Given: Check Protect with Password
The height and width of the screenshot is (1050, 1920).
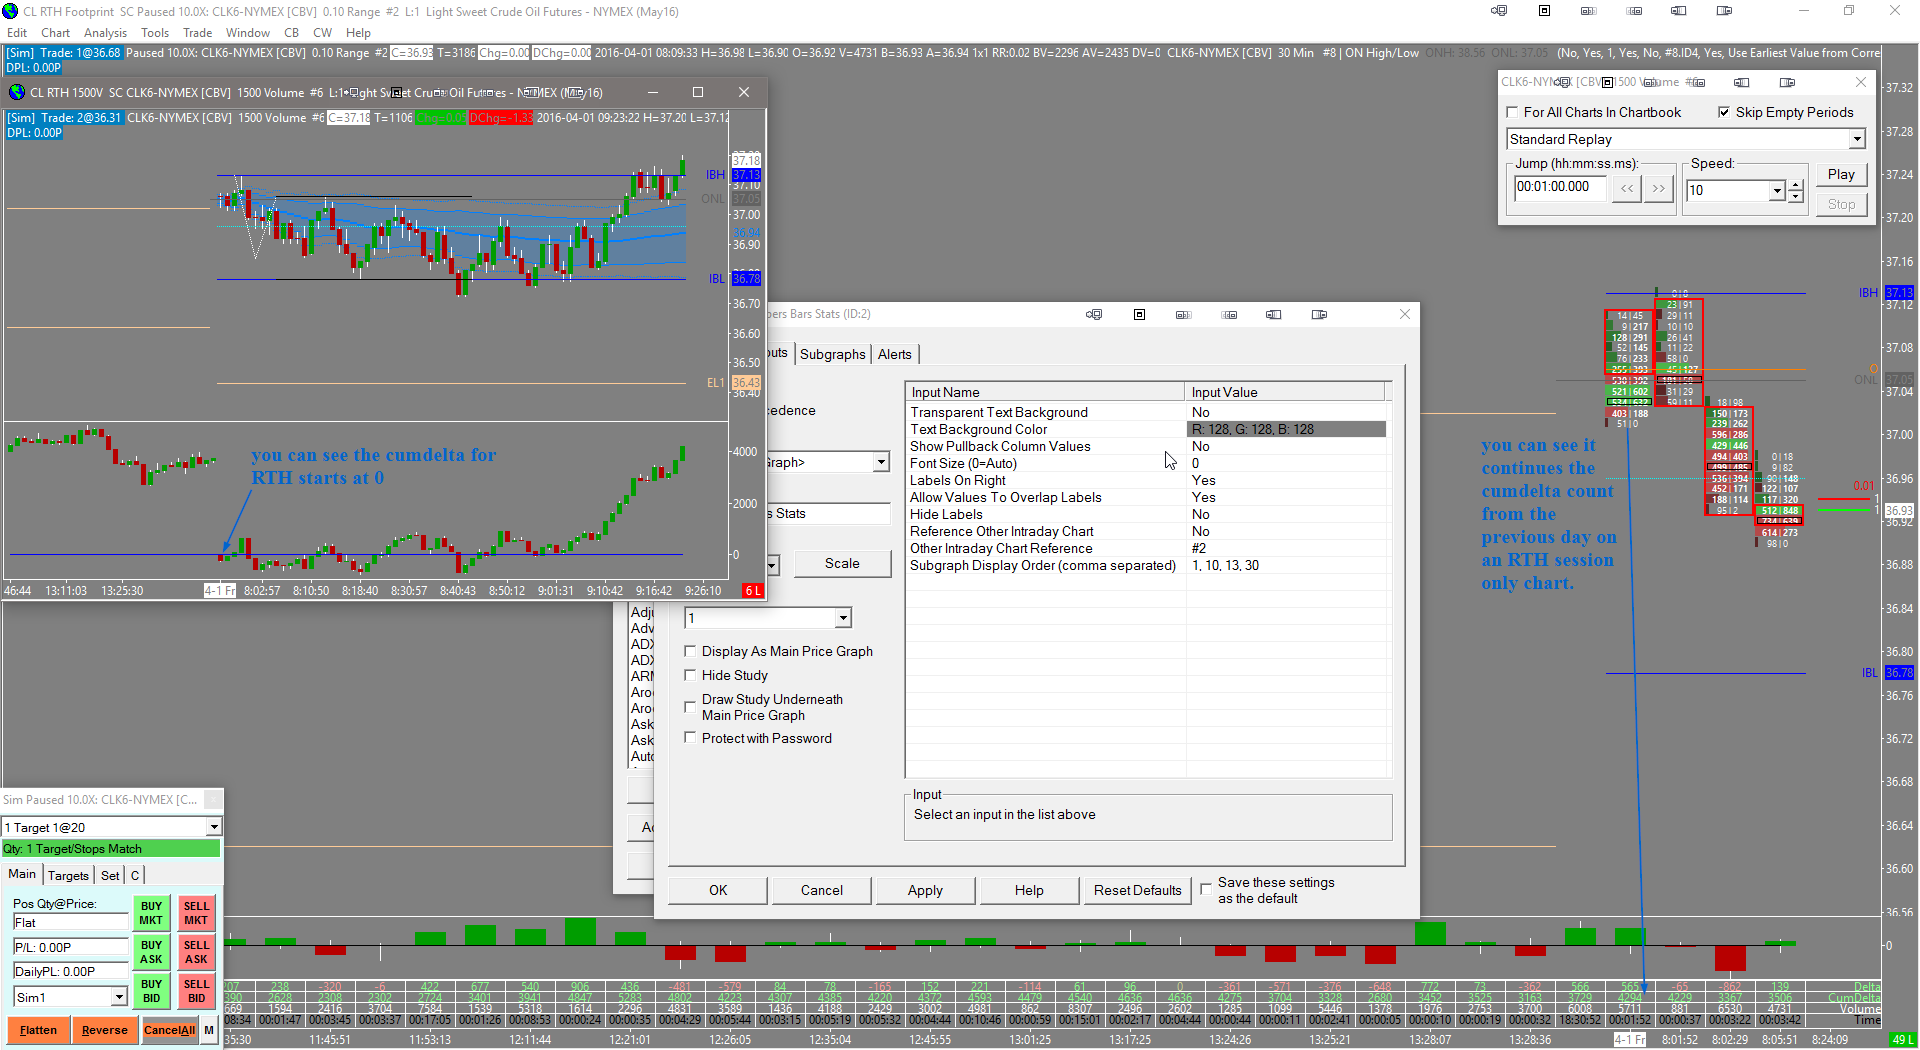Looking at the screenshot, I should click(x=690, y=738).
